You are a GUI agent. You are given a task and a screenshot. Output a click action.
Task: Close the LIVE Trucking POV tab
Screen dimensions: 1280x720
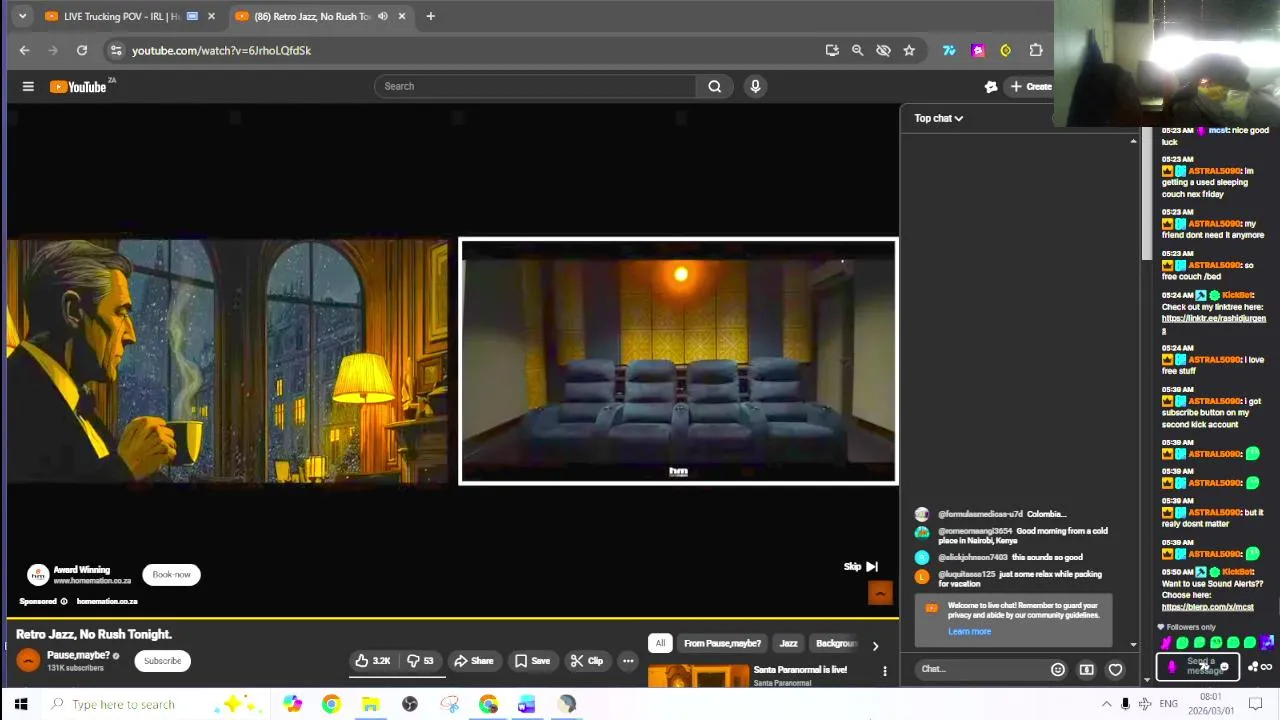pyautogui.click(x=211, y=16)
